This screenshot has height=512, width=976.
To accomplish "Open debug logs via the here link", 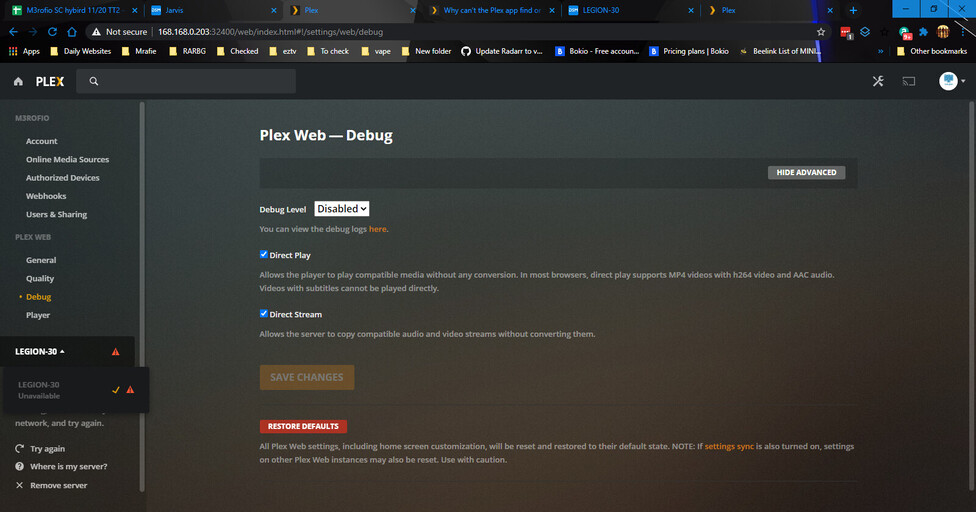I will (x=377, y=229).
